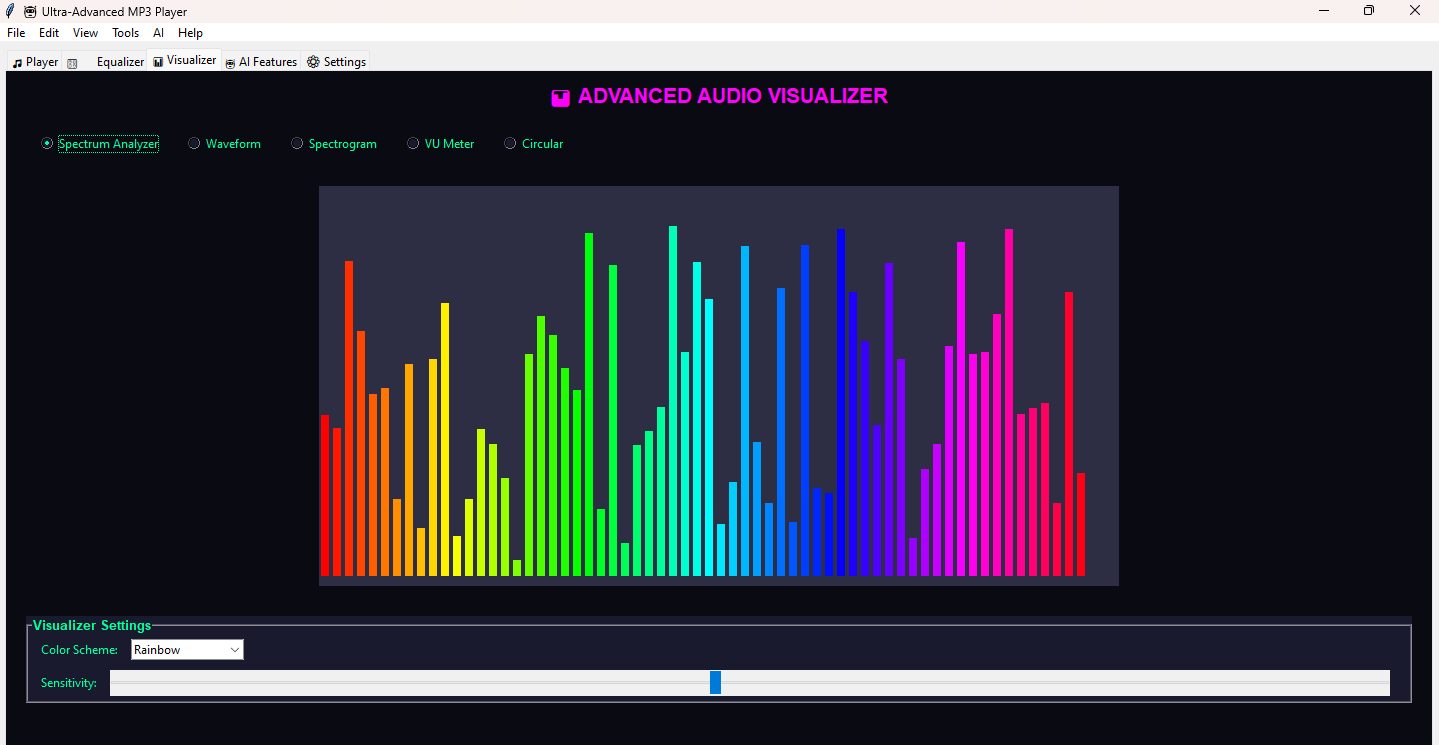Image resolution: width=1439 pixels, height=745 pixels.
Task: Click the music note icon on Player tab
Action: coord(17,62)
